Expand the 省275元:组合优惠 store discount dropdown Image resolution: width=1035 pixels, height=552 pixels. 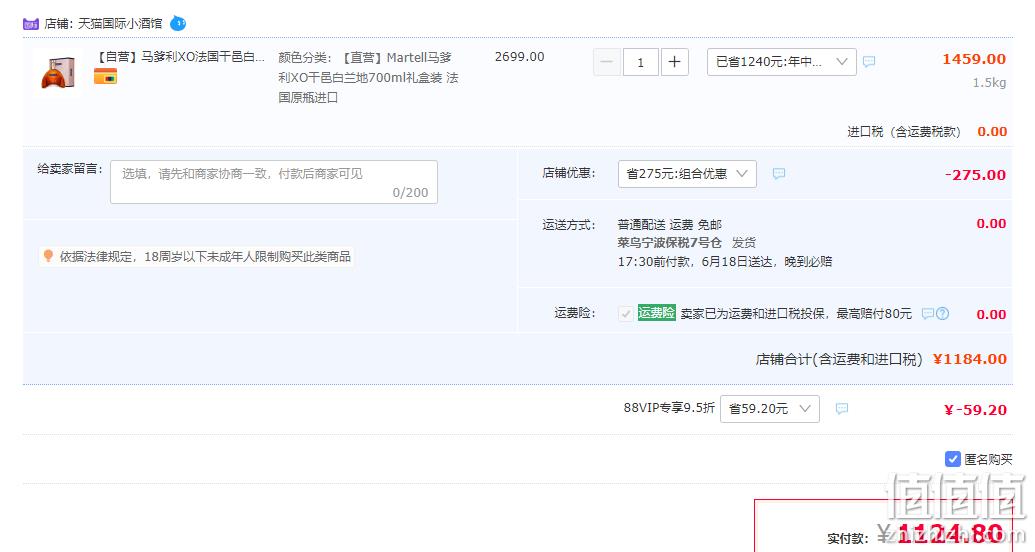pos(687,174)
